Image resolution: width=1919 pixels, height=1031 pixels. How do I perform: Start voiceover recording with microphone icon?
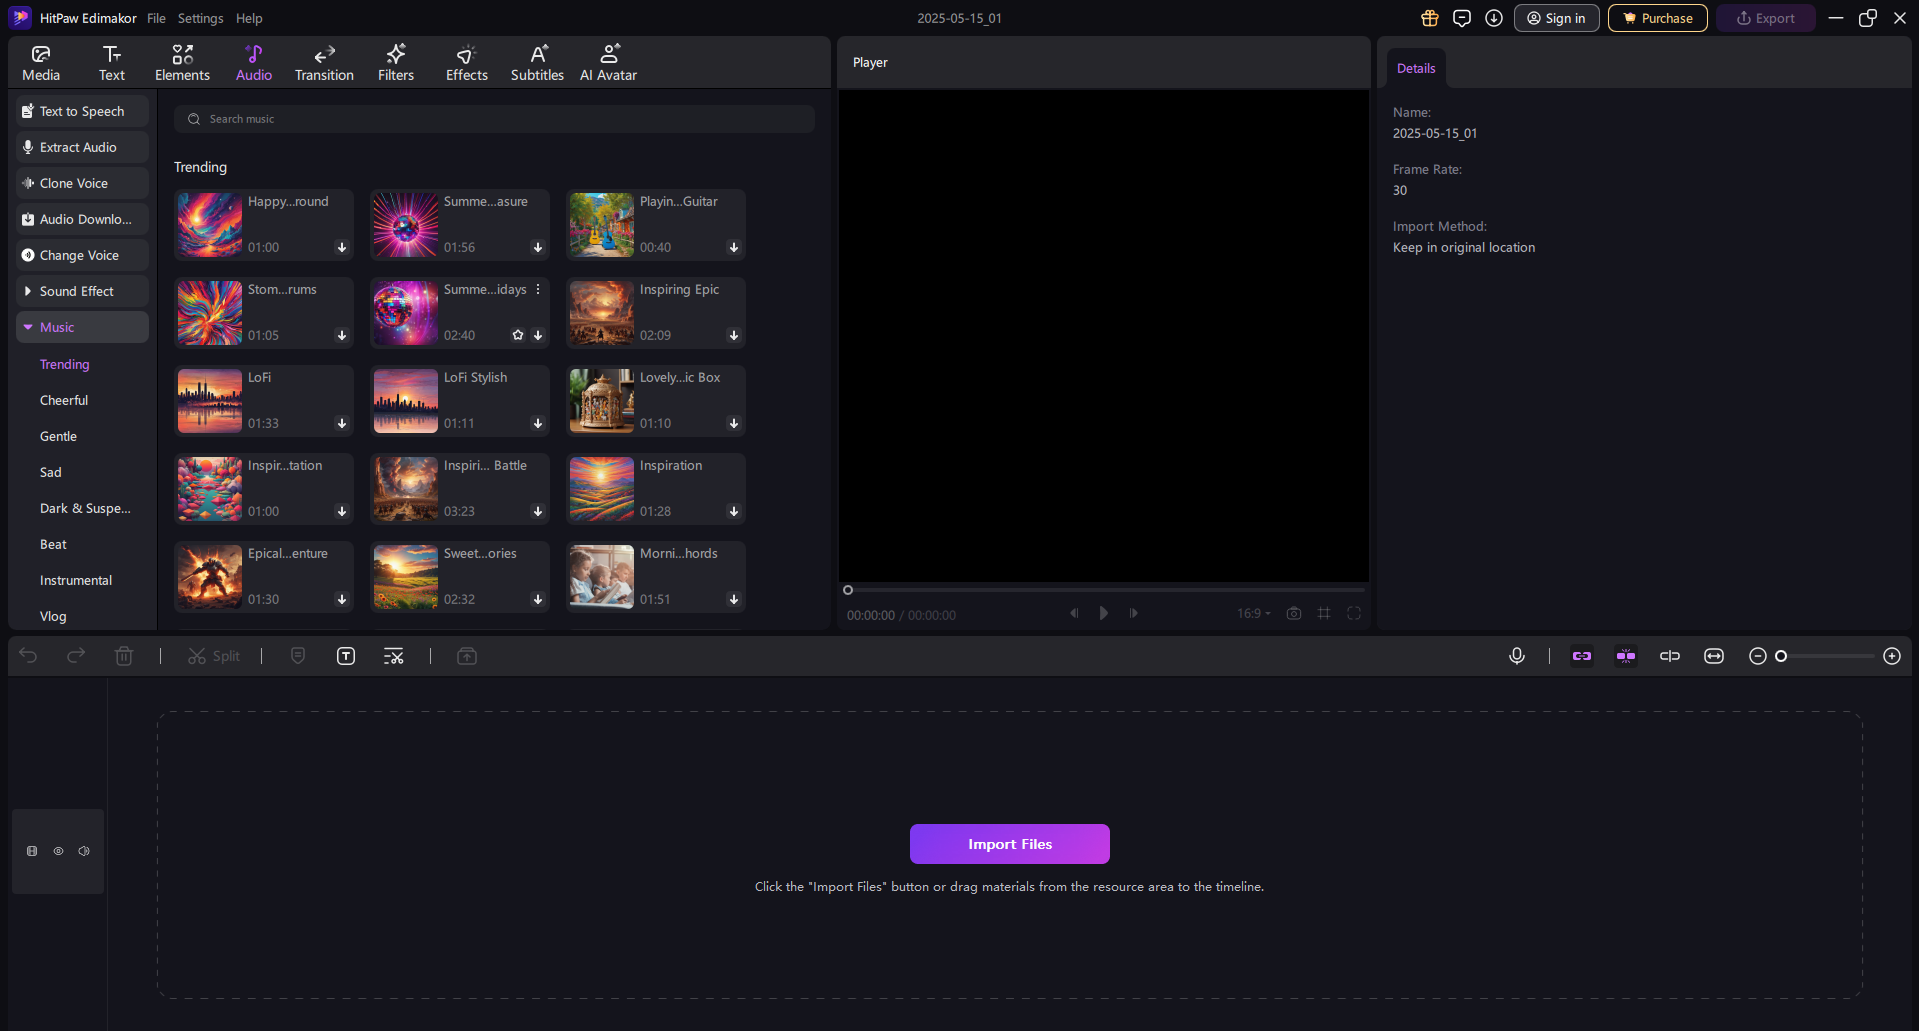tap(1517, 656)
